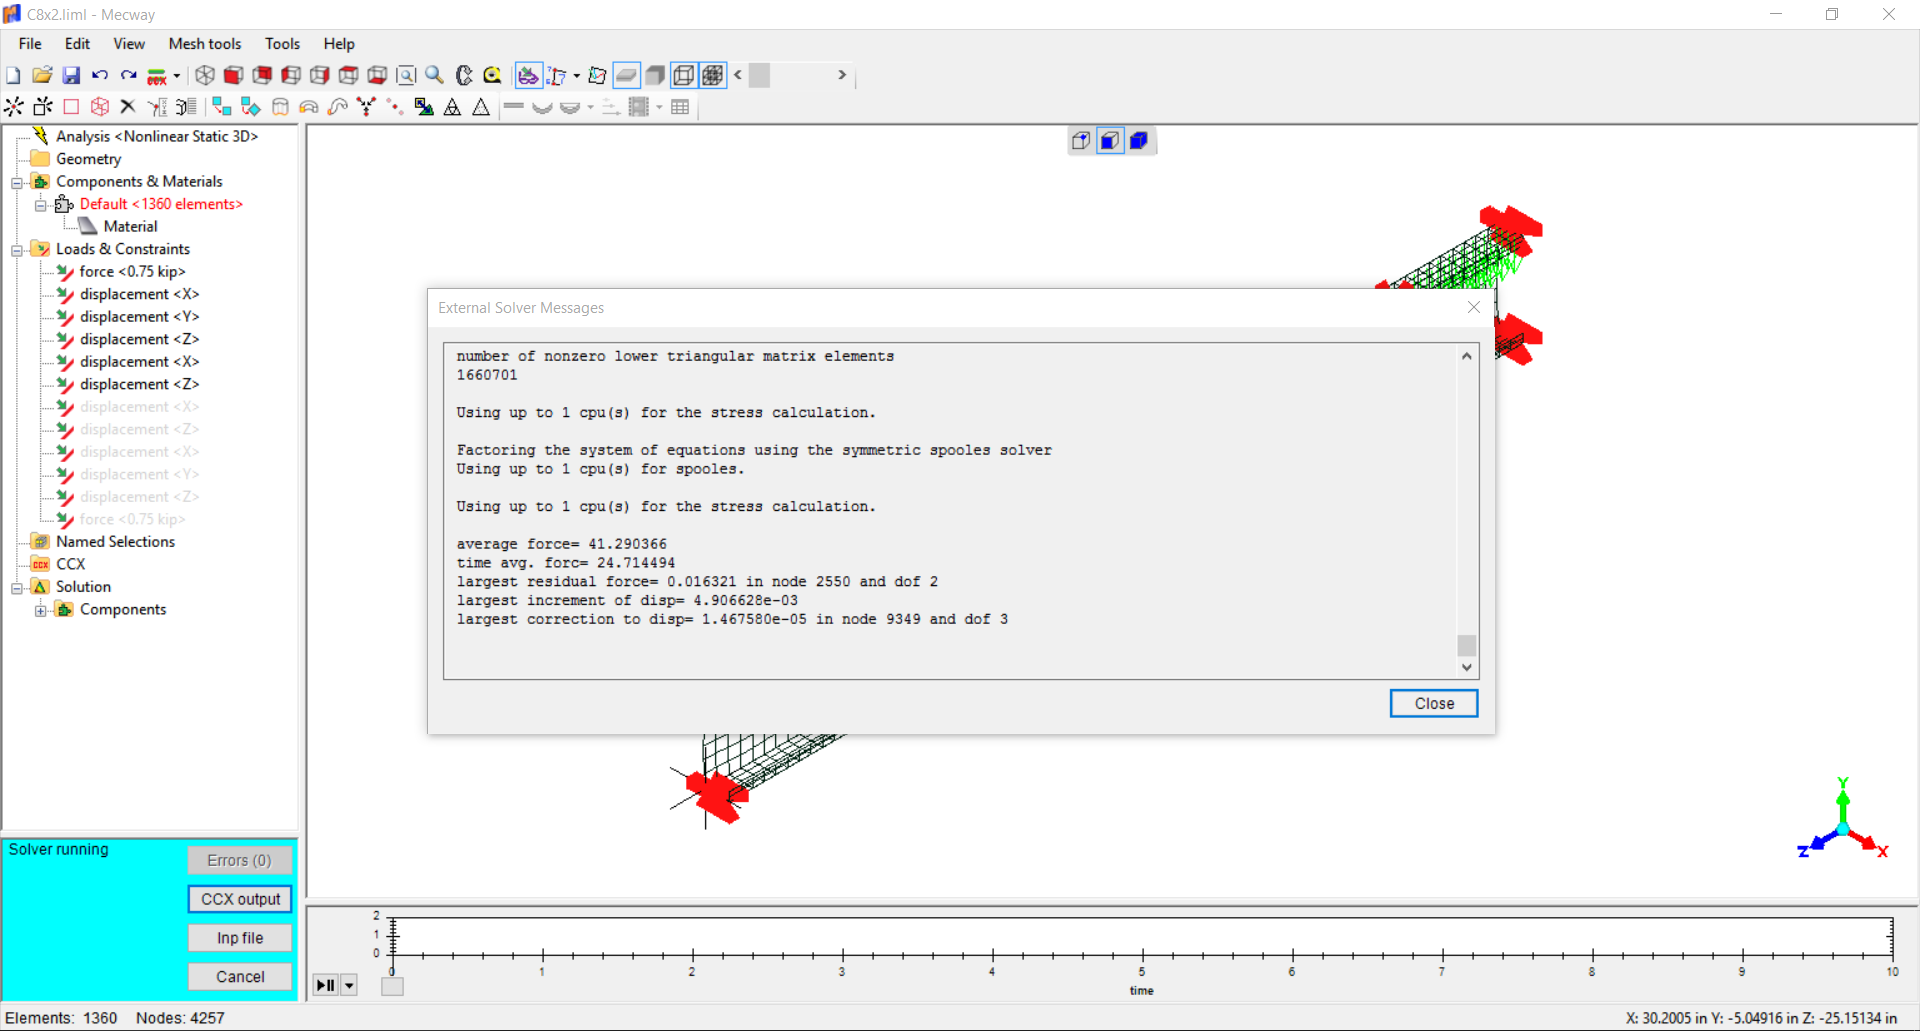Select the magnifier zoom tool

pyautogui.click(x=435, y=75)
